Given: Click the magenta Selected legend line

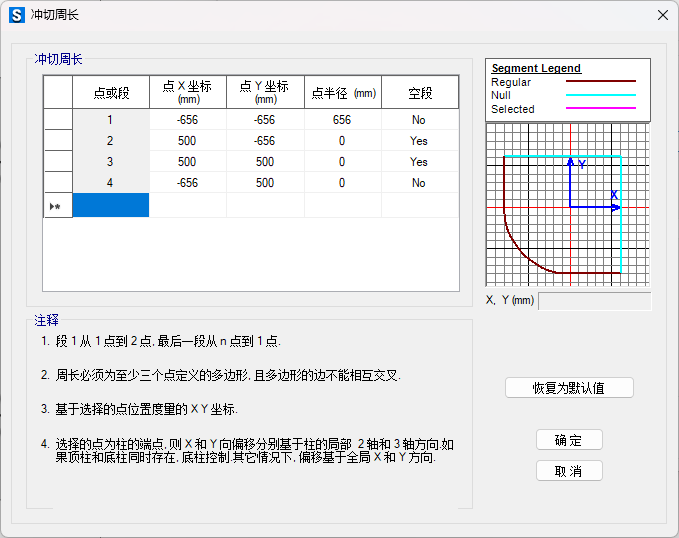Looking at the screenshot, I should tap(601, 109).
